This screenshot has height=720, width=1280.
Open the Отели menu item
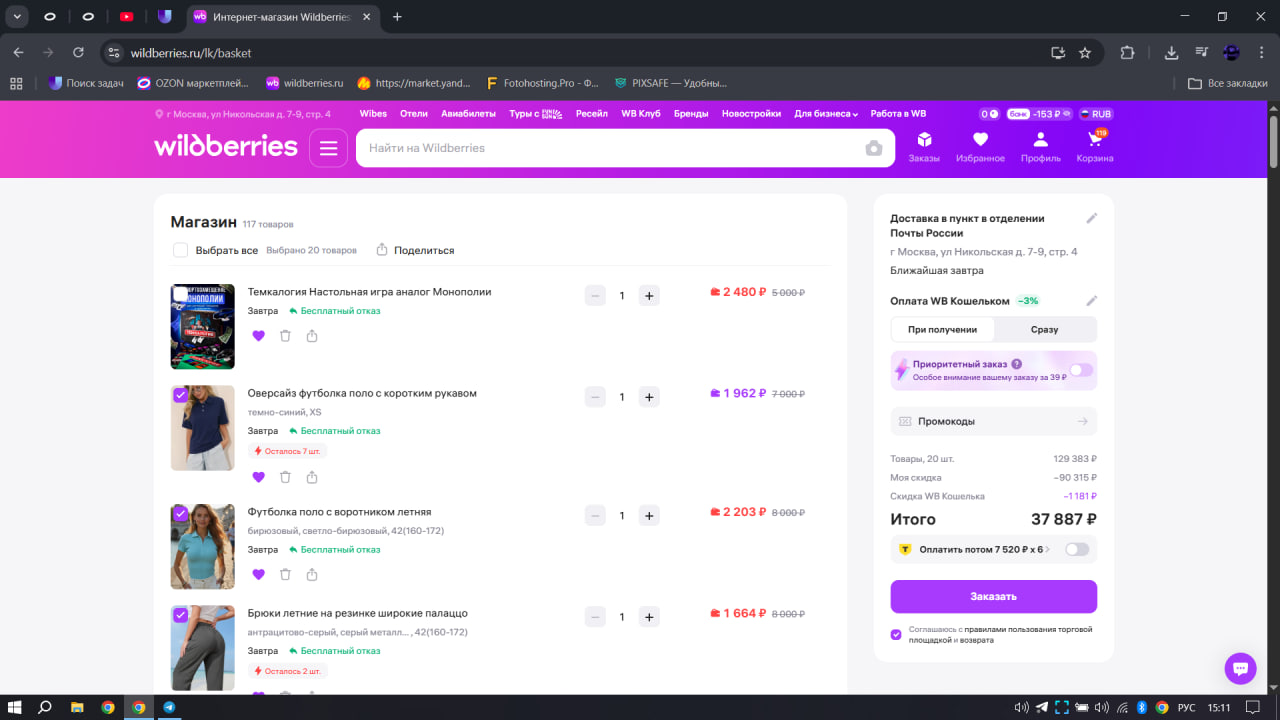[x=414, y=114]
